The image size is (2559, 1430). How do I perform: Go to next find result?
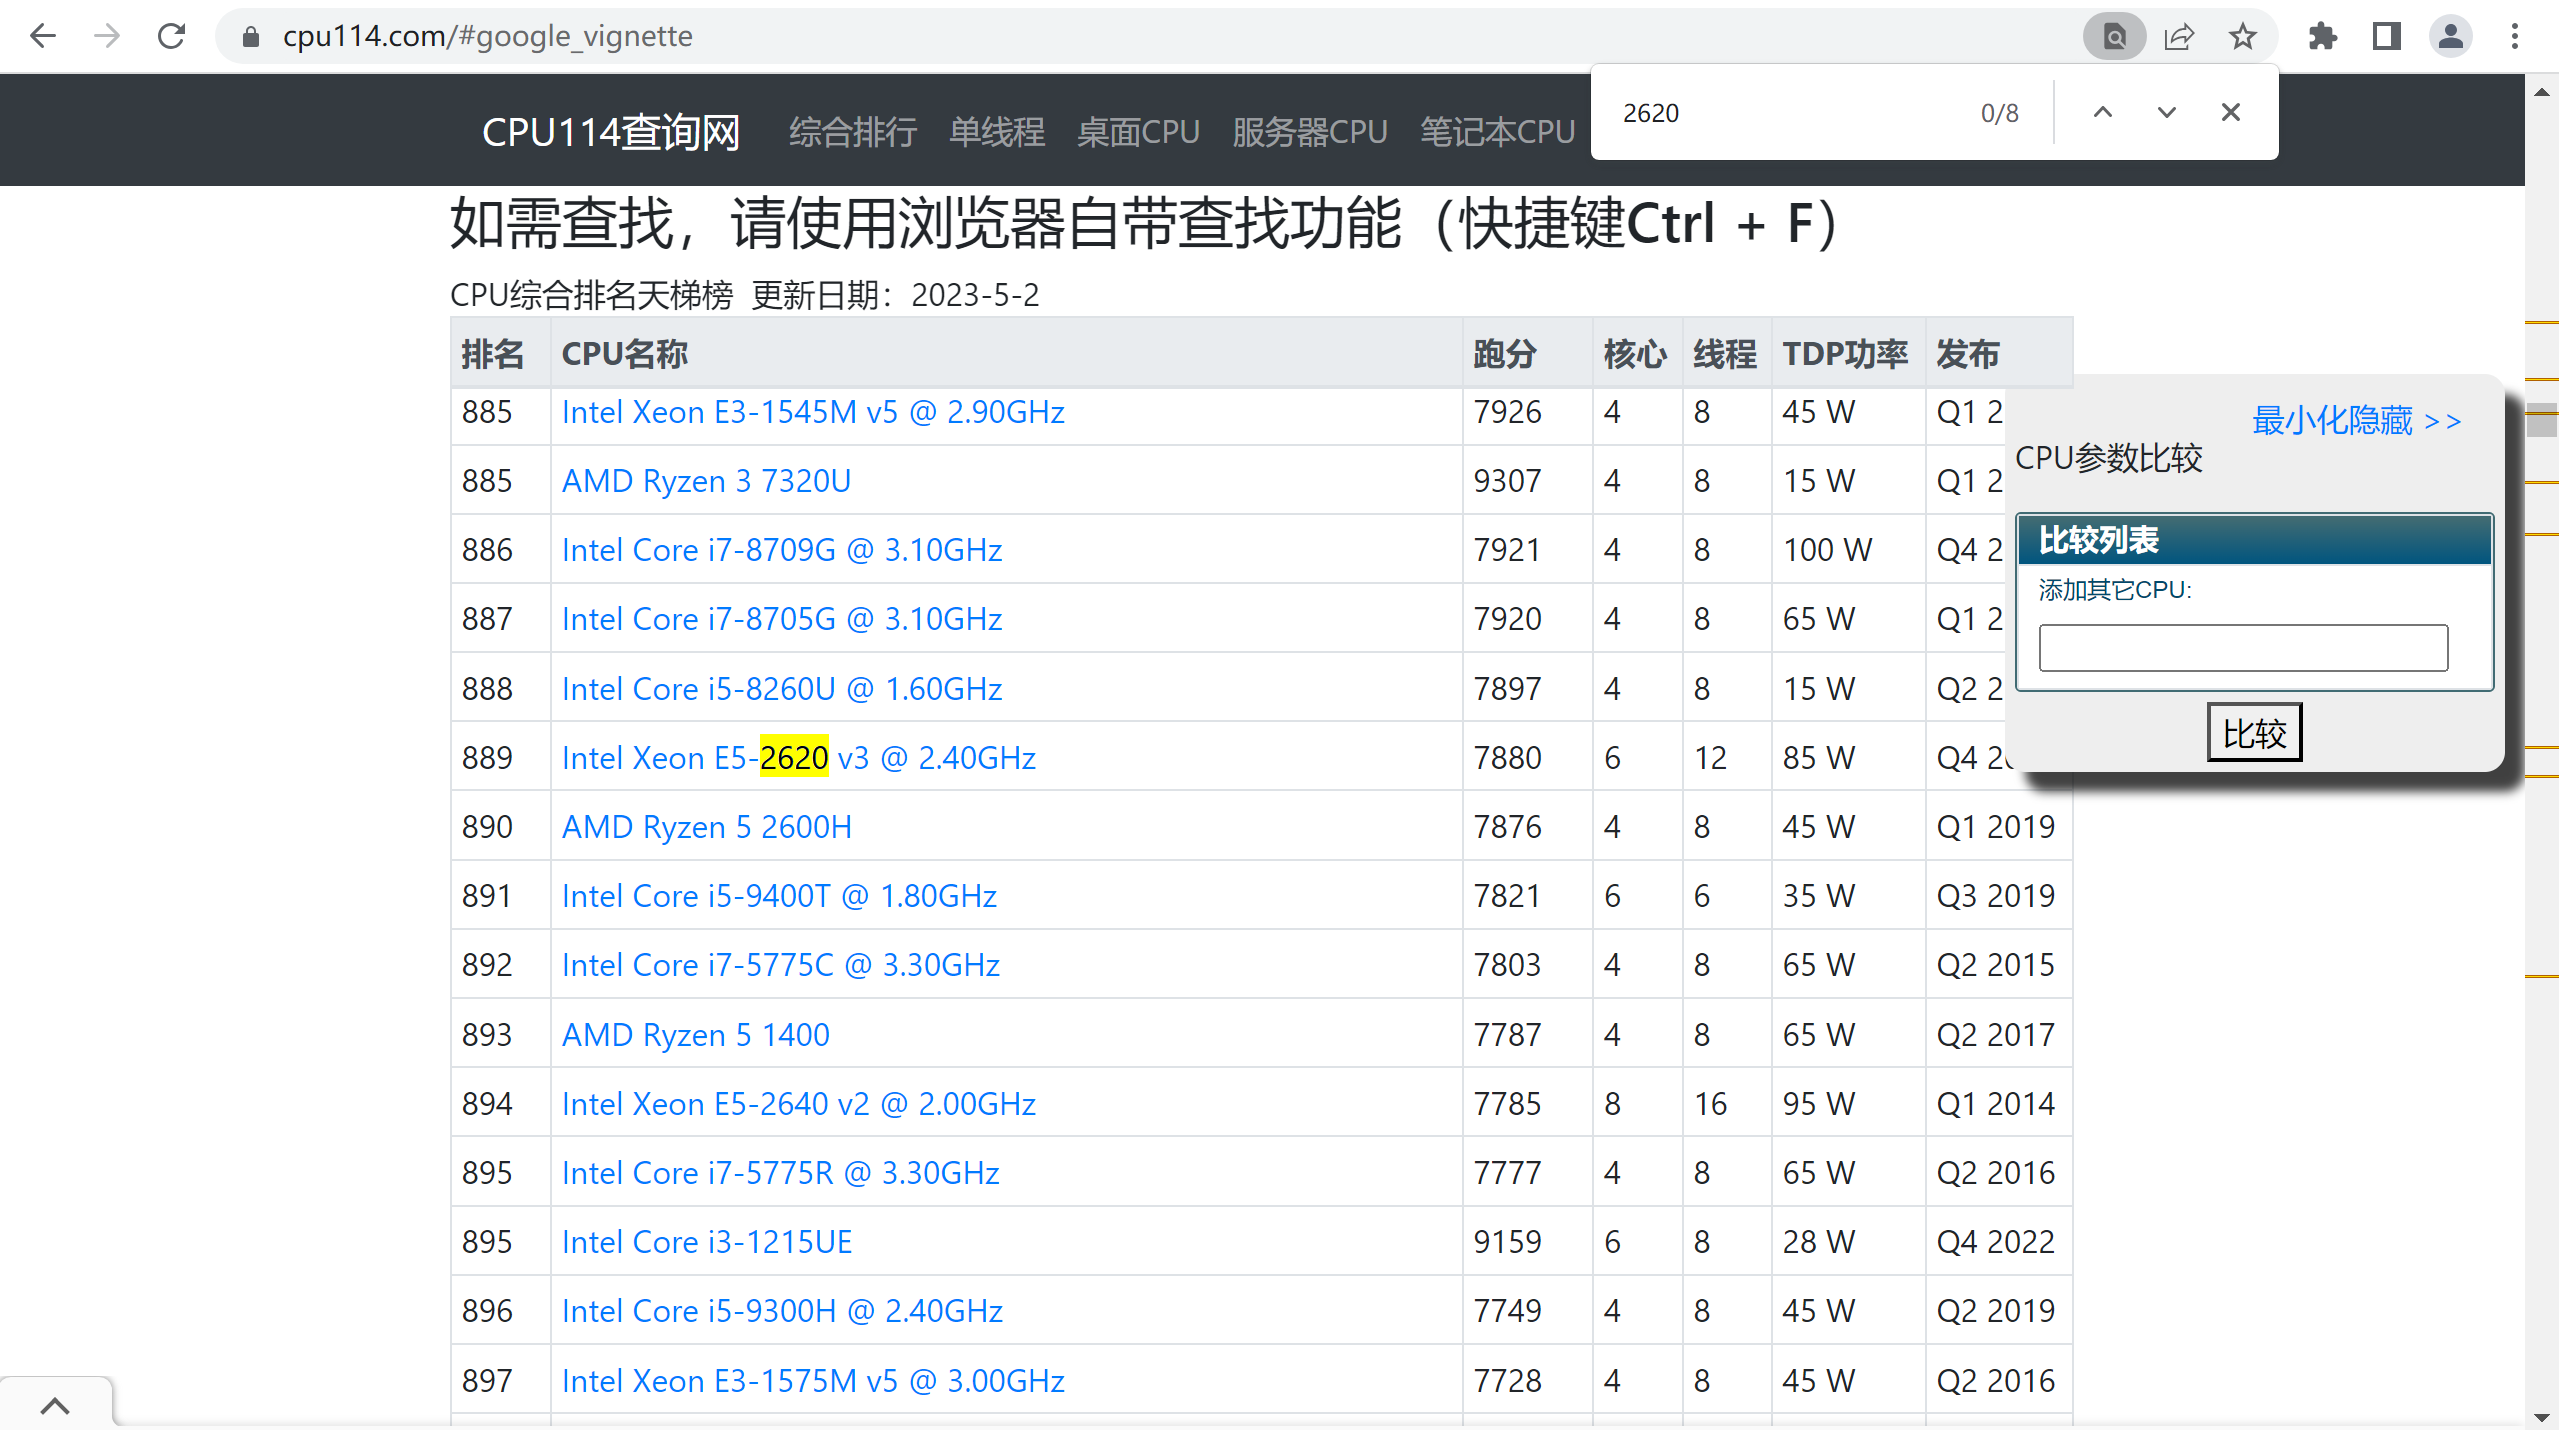tap(2166, 112)
